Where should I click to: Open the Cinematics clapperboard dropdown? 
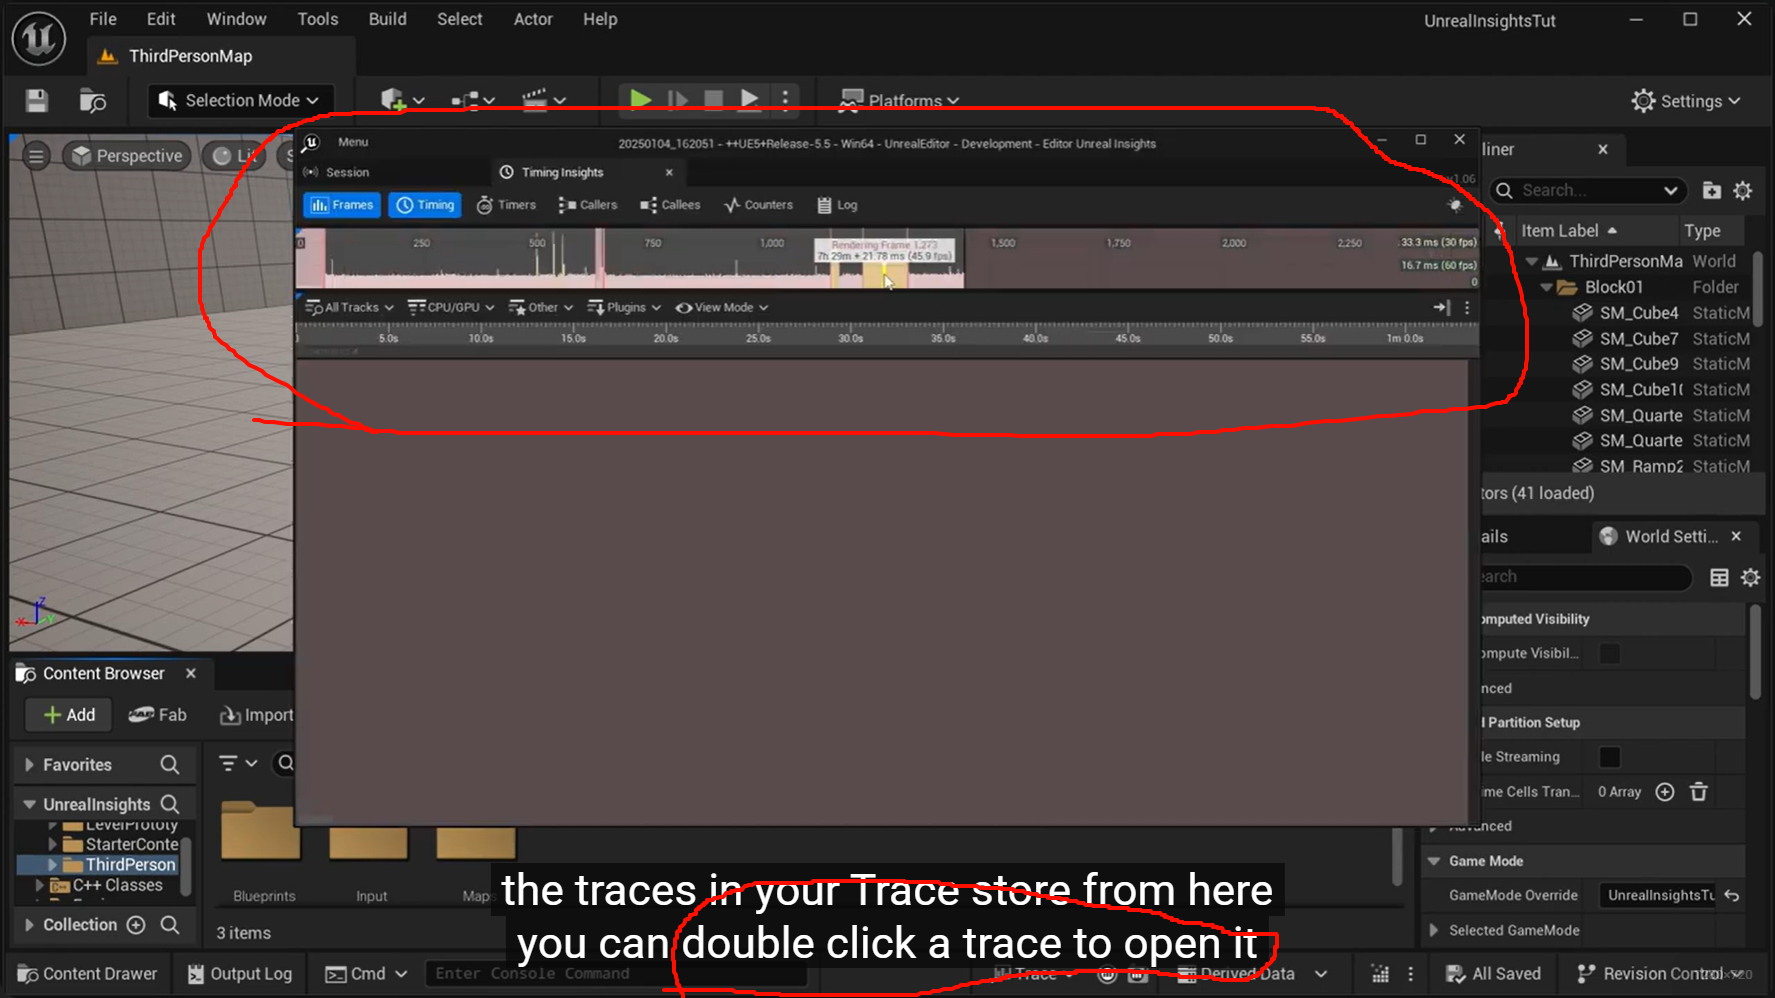tap(544, 100)
